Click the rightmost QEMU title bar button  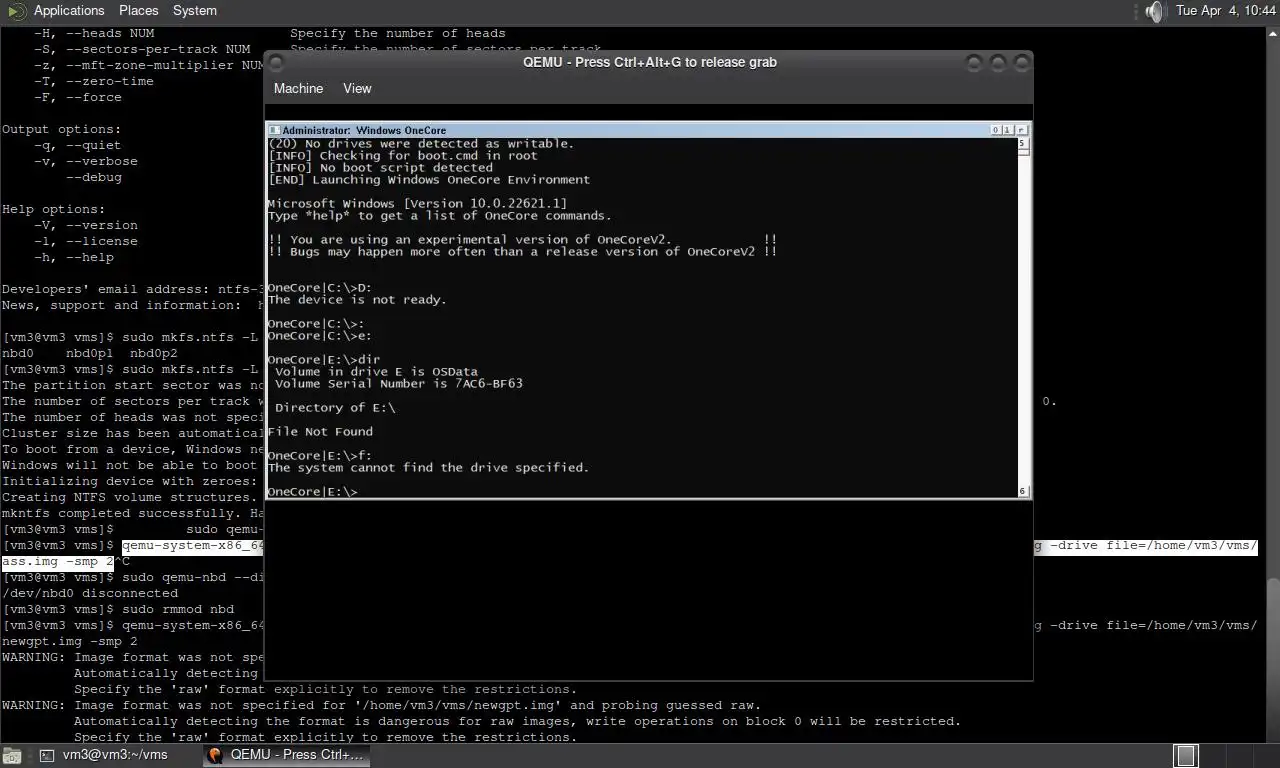click(1020, 62)
